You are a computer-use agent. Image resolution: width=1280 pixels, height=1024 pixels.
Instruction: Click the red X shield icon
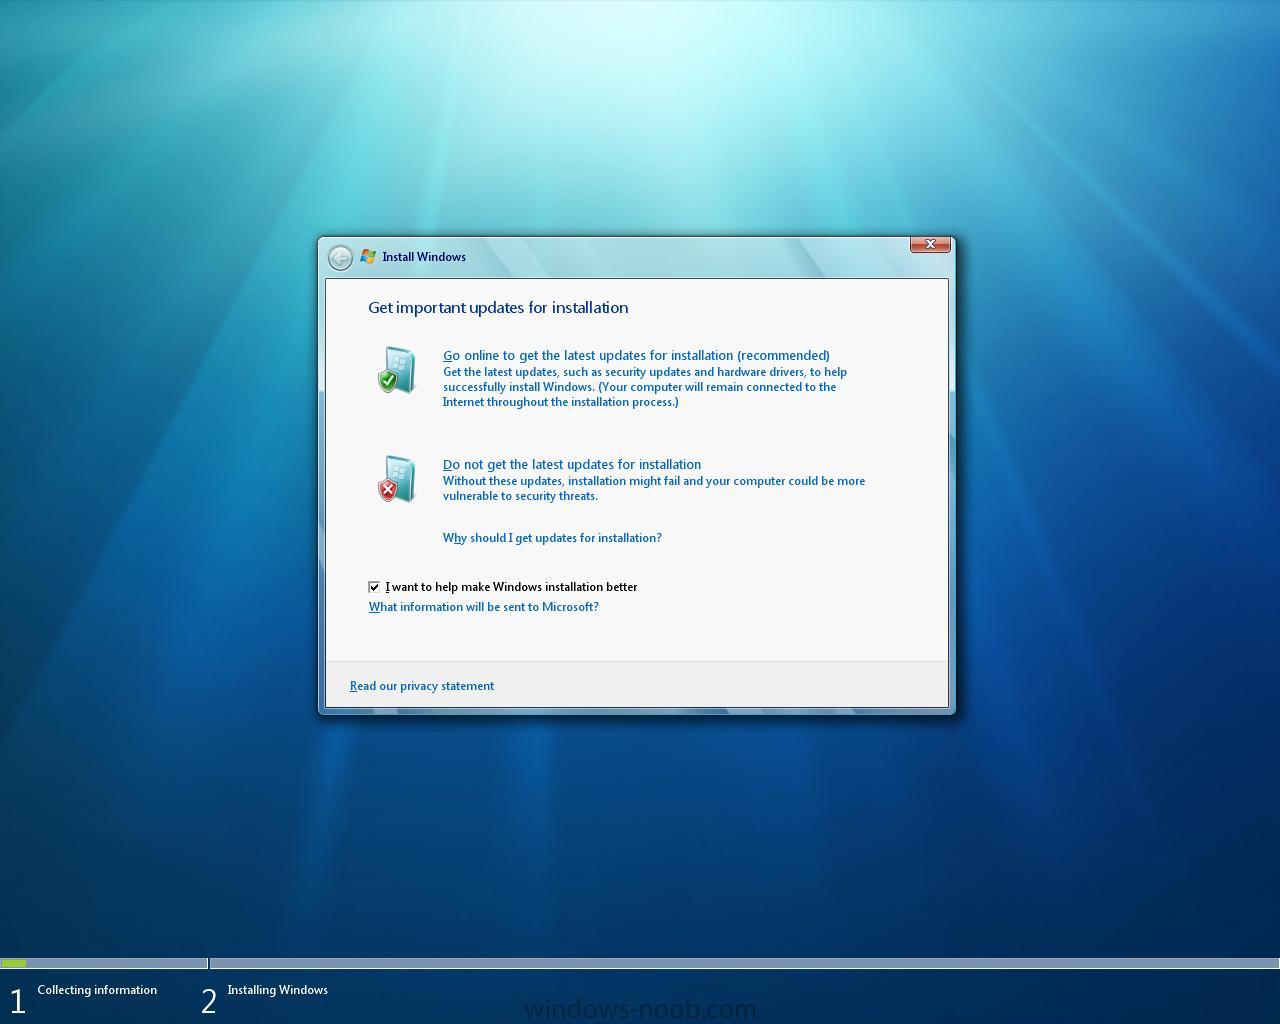397,479
